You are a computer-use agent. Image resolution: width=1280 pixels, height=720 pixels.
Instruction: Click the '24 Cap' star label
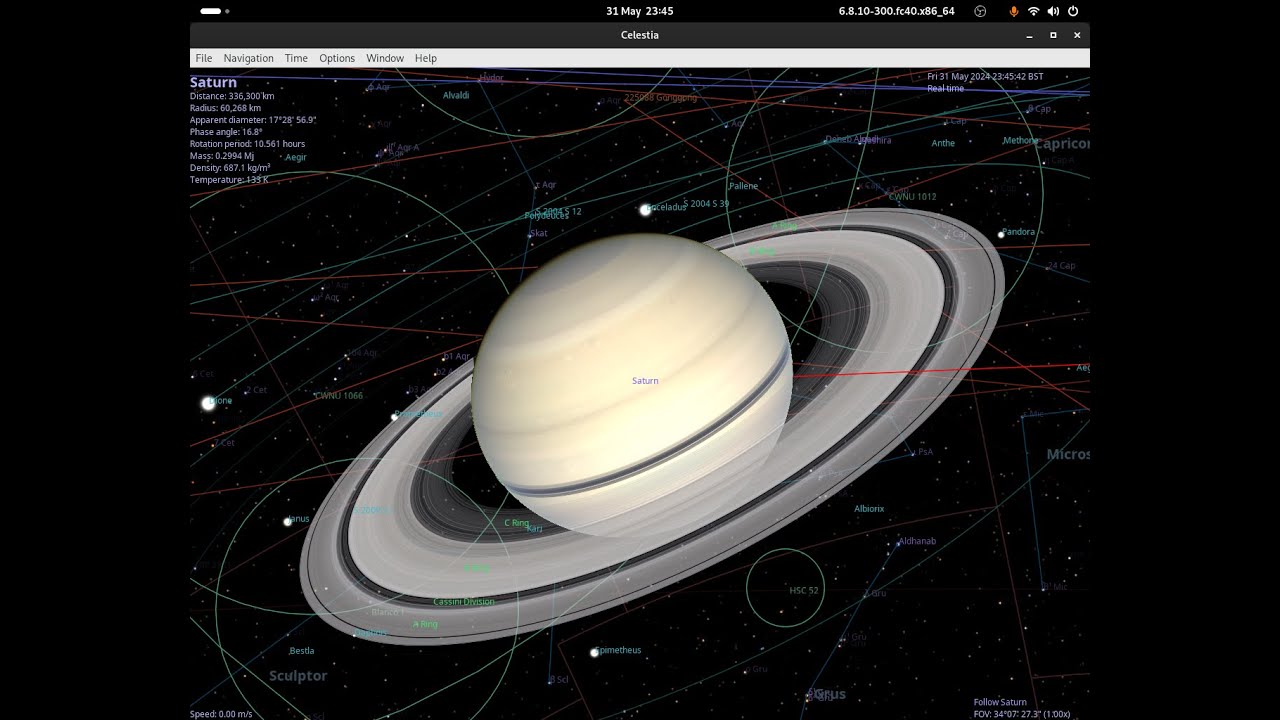(1061, 266)
